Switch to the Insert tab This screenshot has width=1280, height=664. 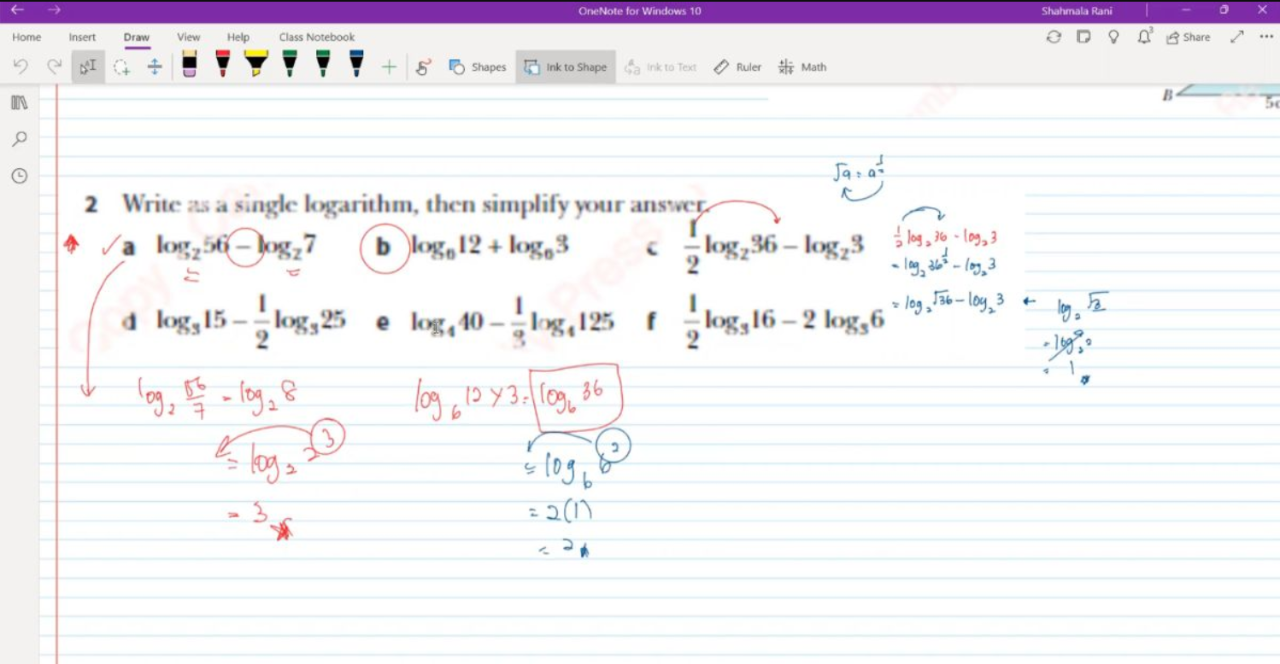[x=82, y=37]
